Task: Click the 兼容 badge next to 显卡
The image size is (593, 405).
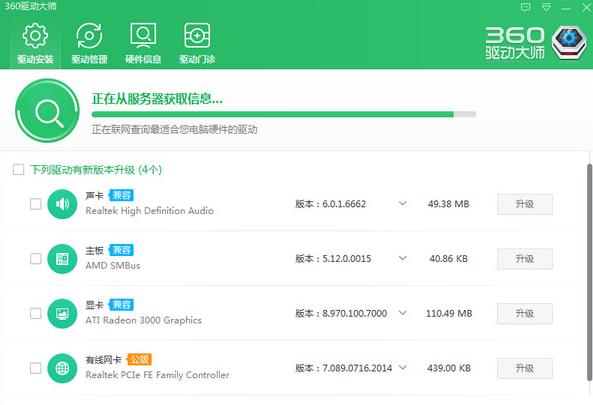Action: 121,305
